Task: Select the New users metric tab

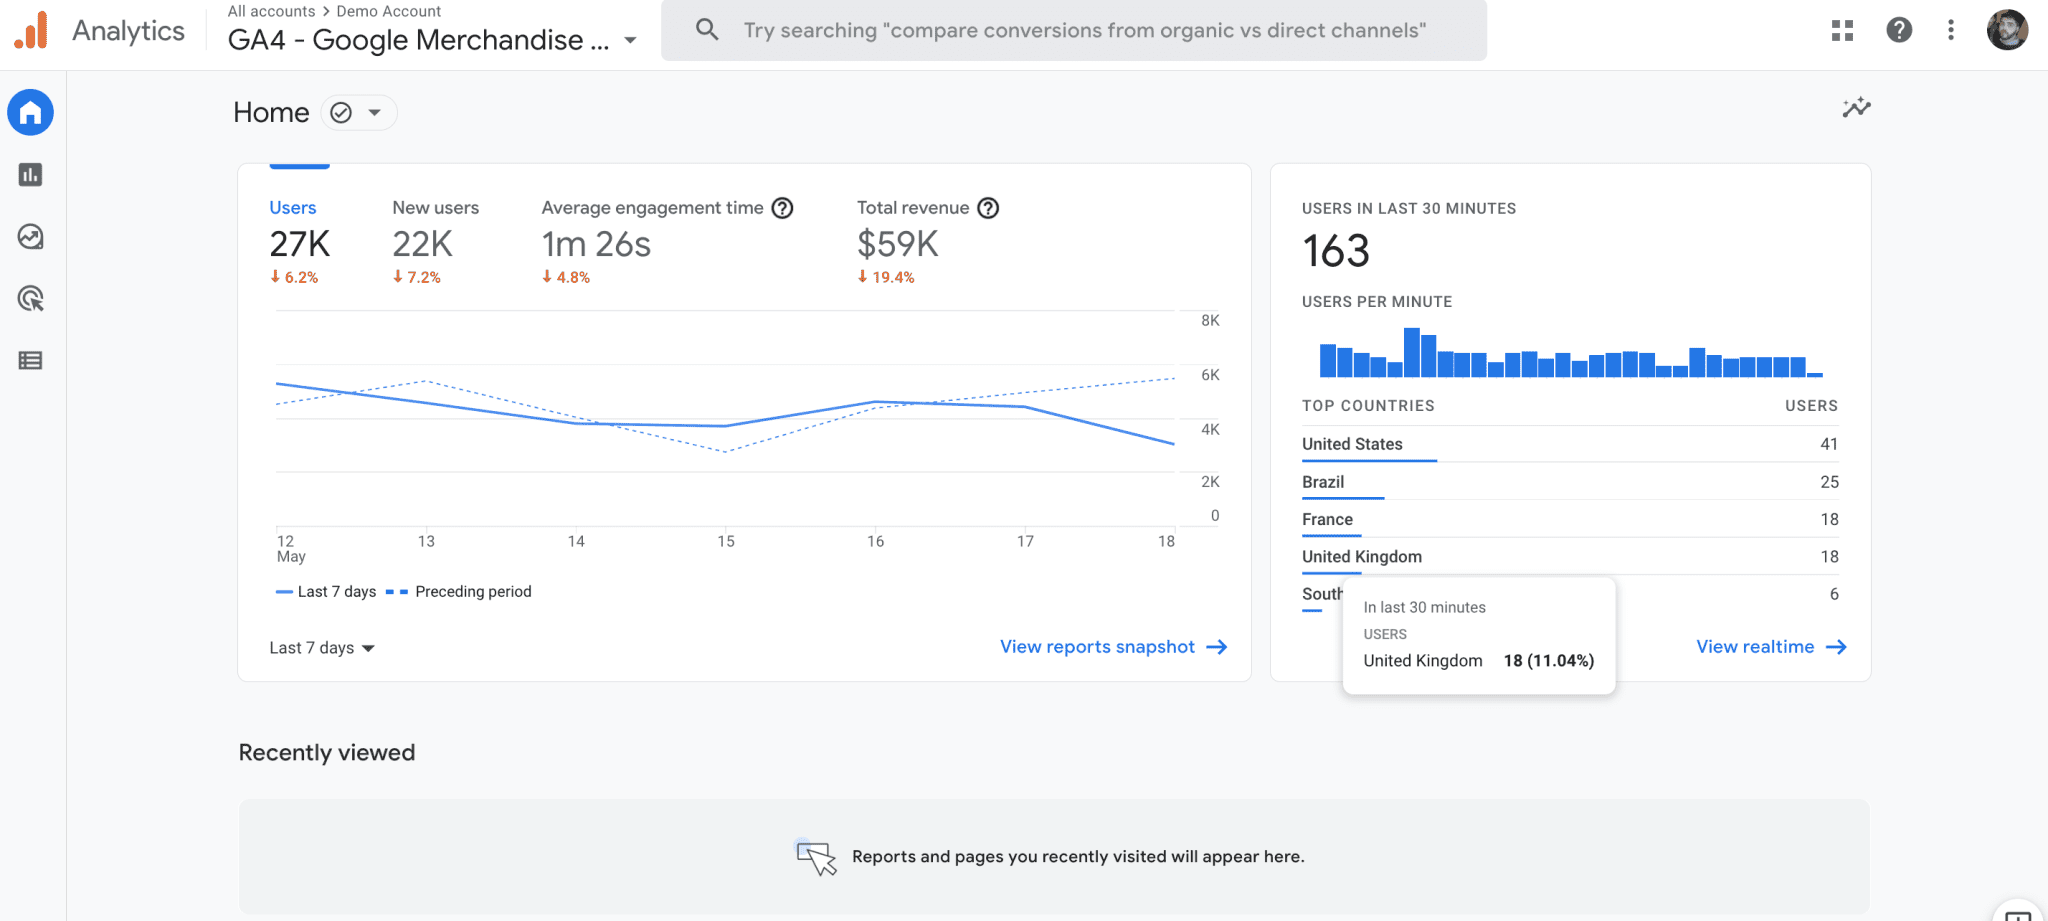Action: point(435,240)
